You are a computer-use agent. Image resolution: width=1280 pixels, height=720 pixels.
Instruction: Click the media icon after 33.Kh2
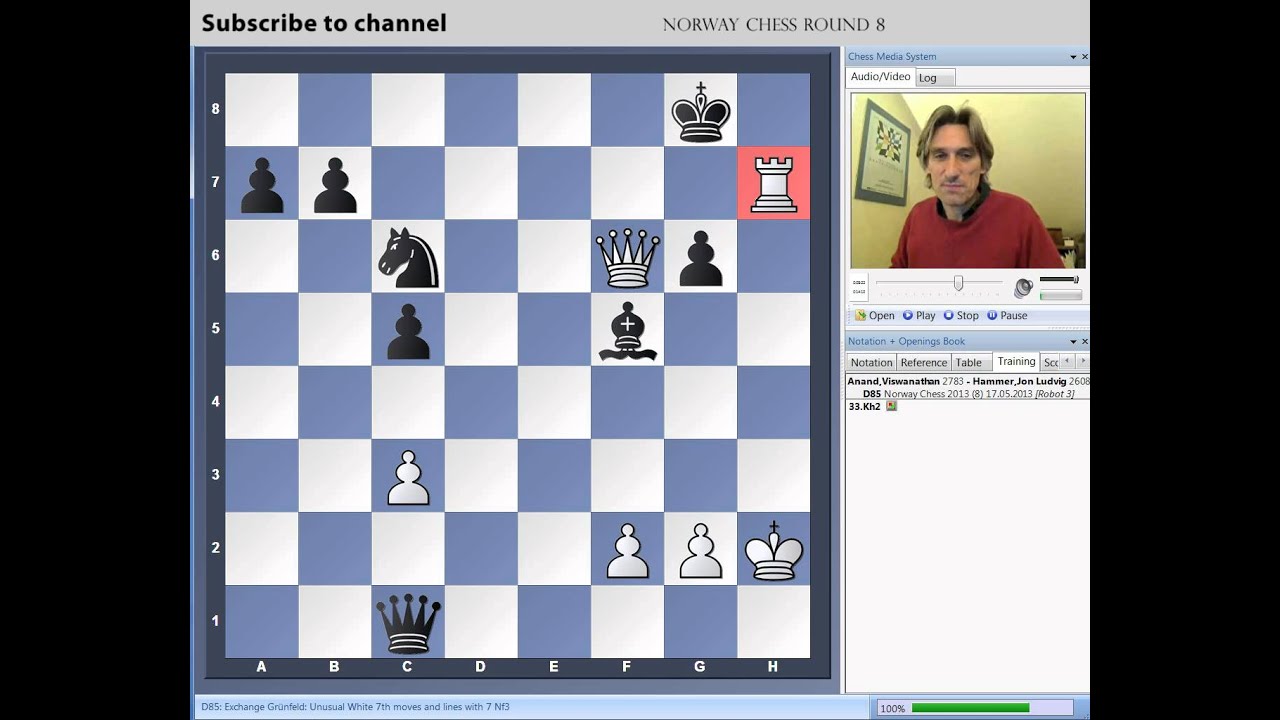pos(891,406)
